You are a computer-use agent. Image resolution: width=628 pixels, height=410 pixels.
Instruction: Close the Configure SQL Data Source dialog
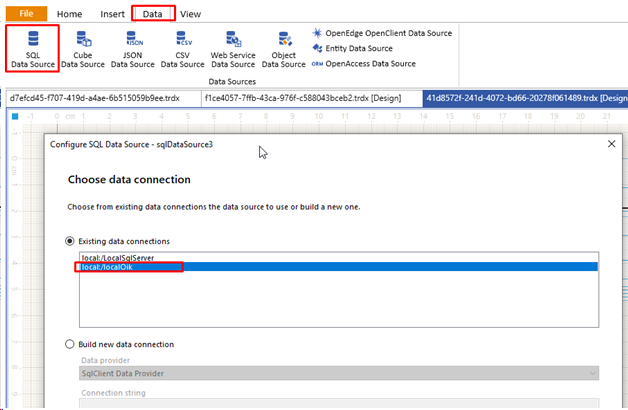point(610,145)
